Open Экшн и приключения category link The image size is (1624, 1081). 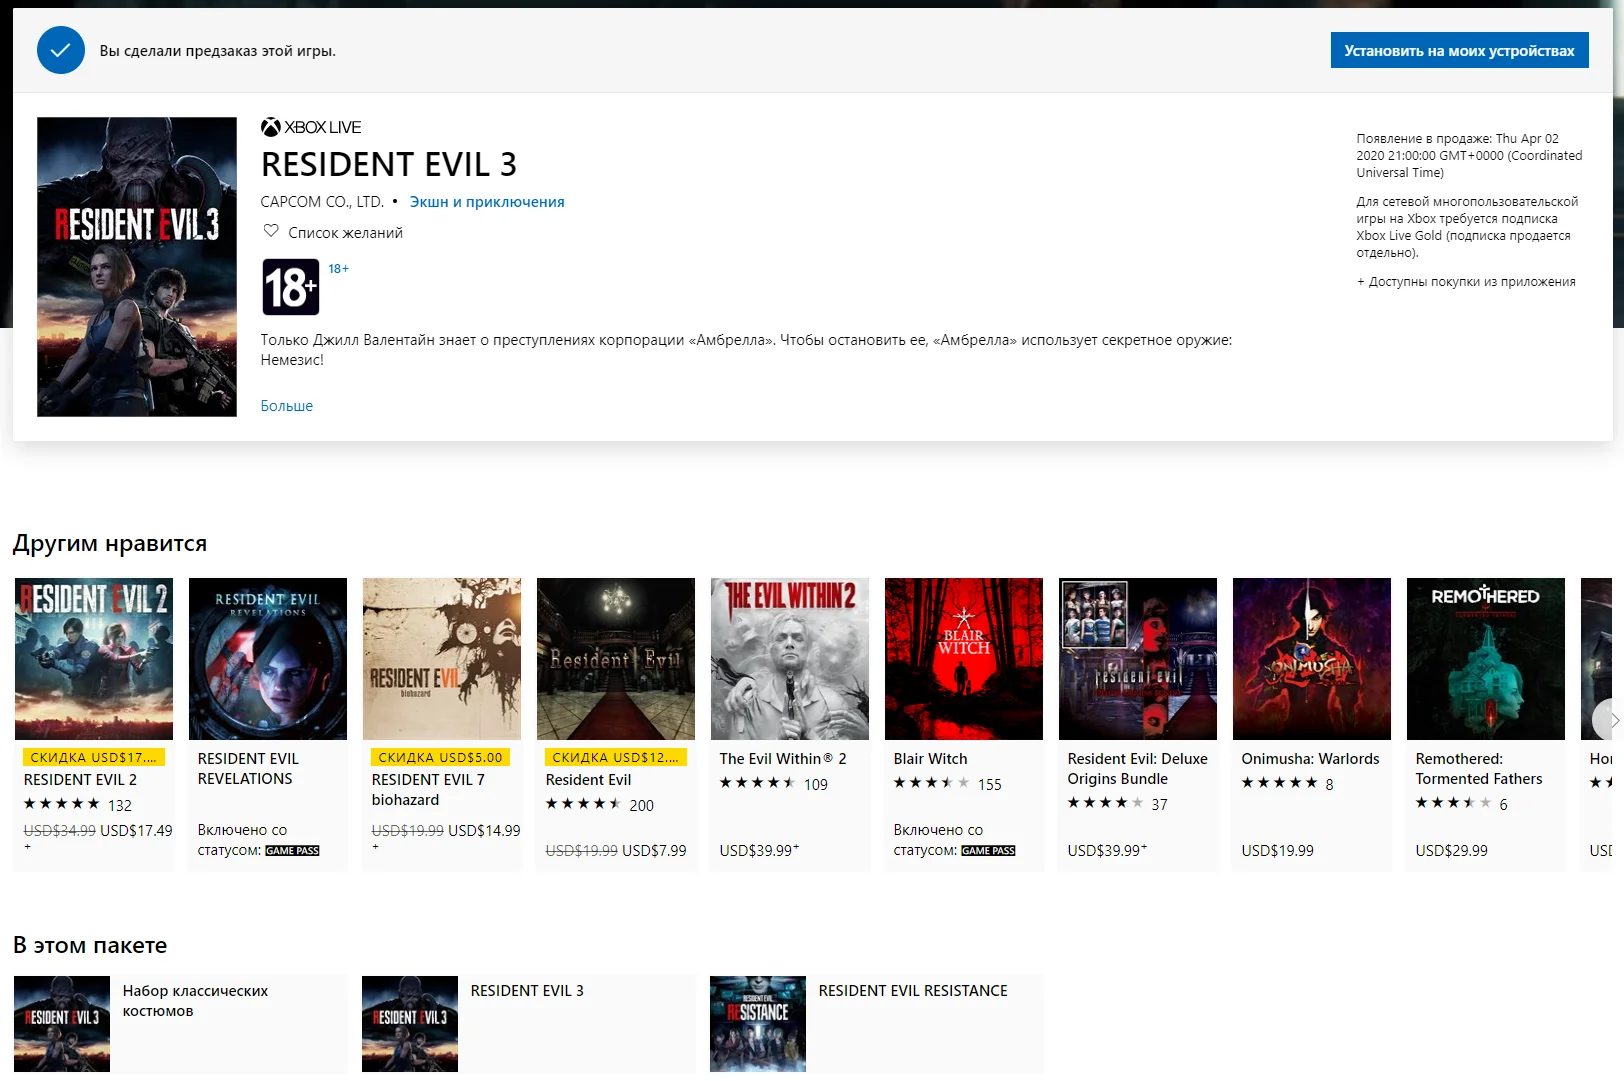(x=487, y=202)
